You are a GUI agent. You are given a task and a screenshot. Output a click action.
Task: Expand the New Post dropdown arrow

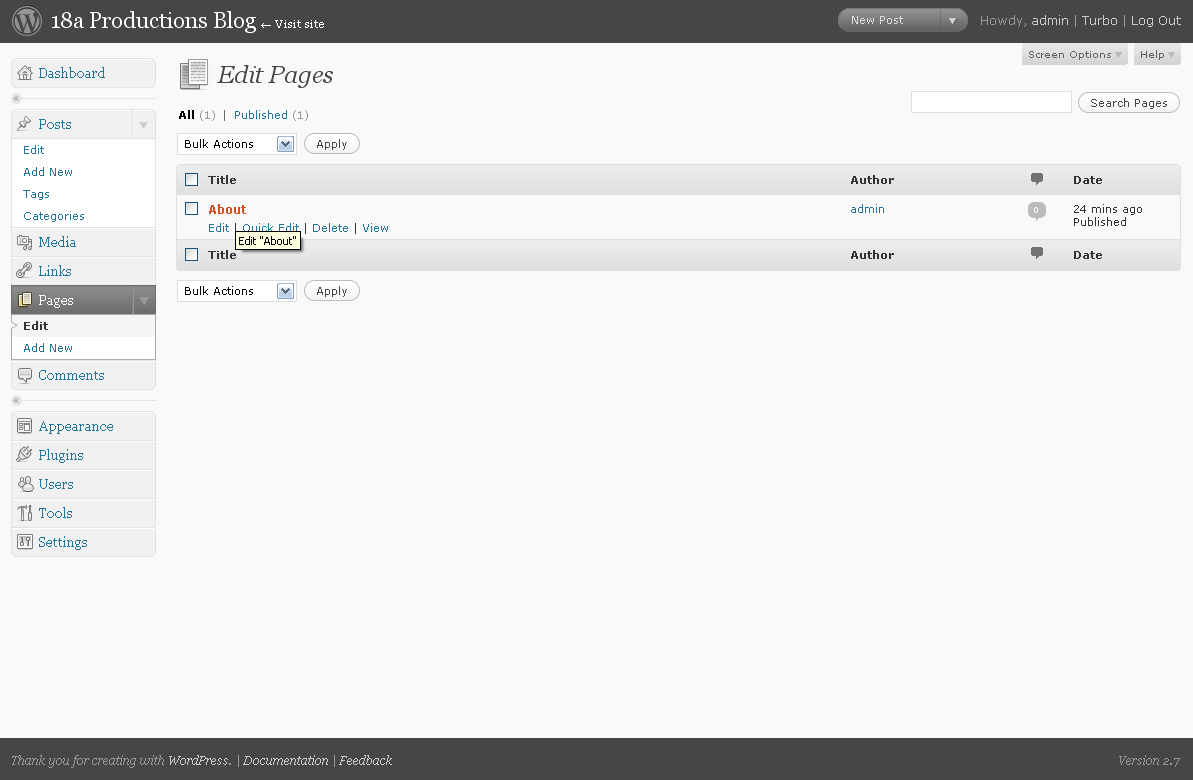tap(953, 21)
